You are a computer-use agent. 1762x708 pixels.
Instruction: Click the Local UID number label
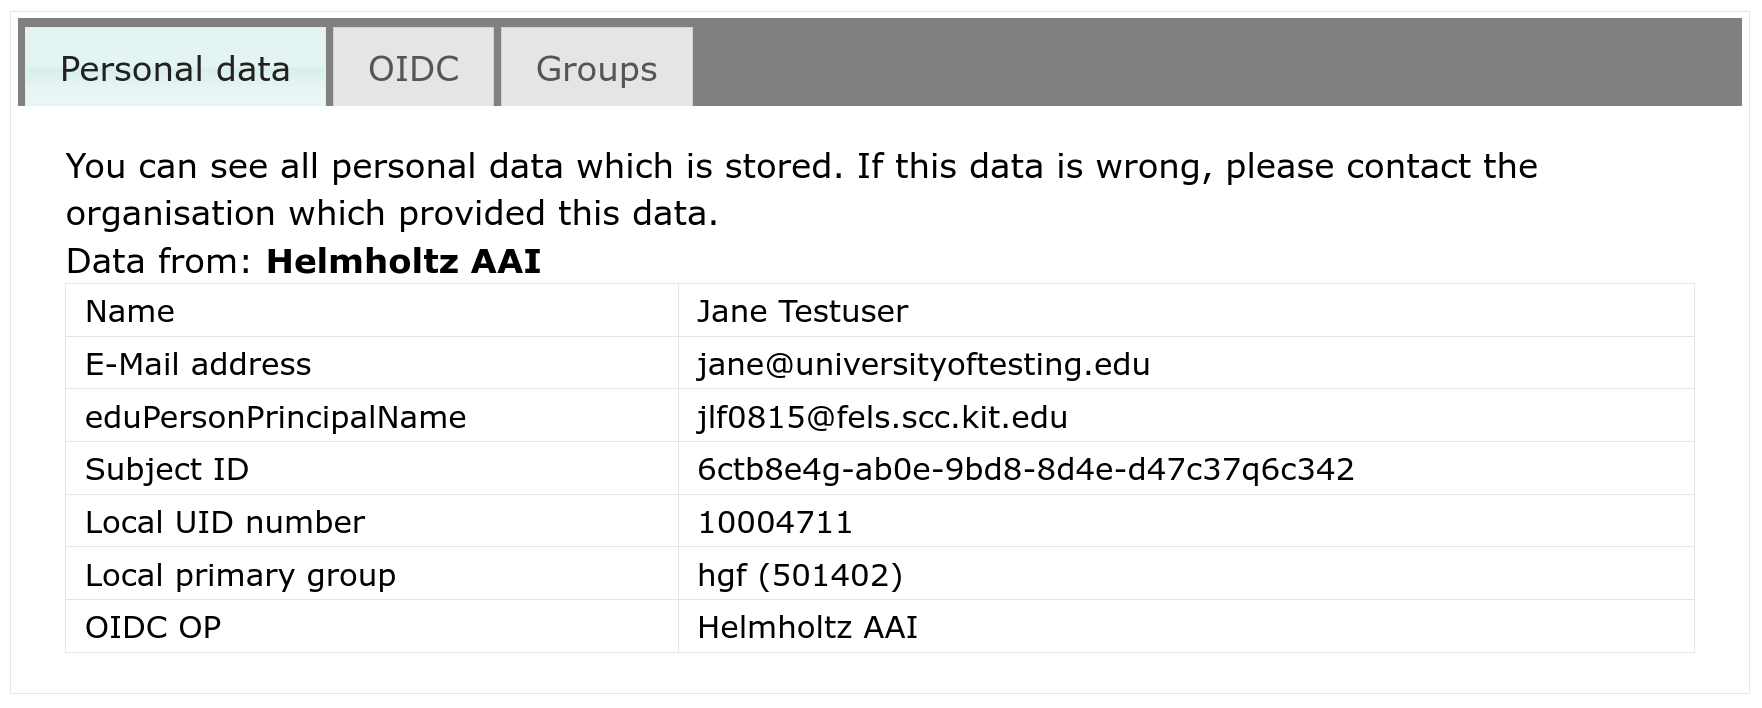(225, 522)
